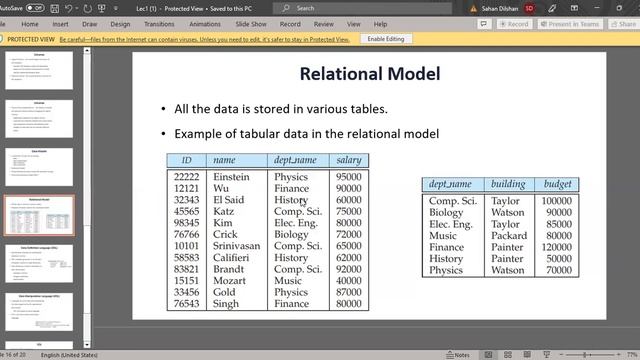Click the building column header
640x360 pixels.
(508, 184)
